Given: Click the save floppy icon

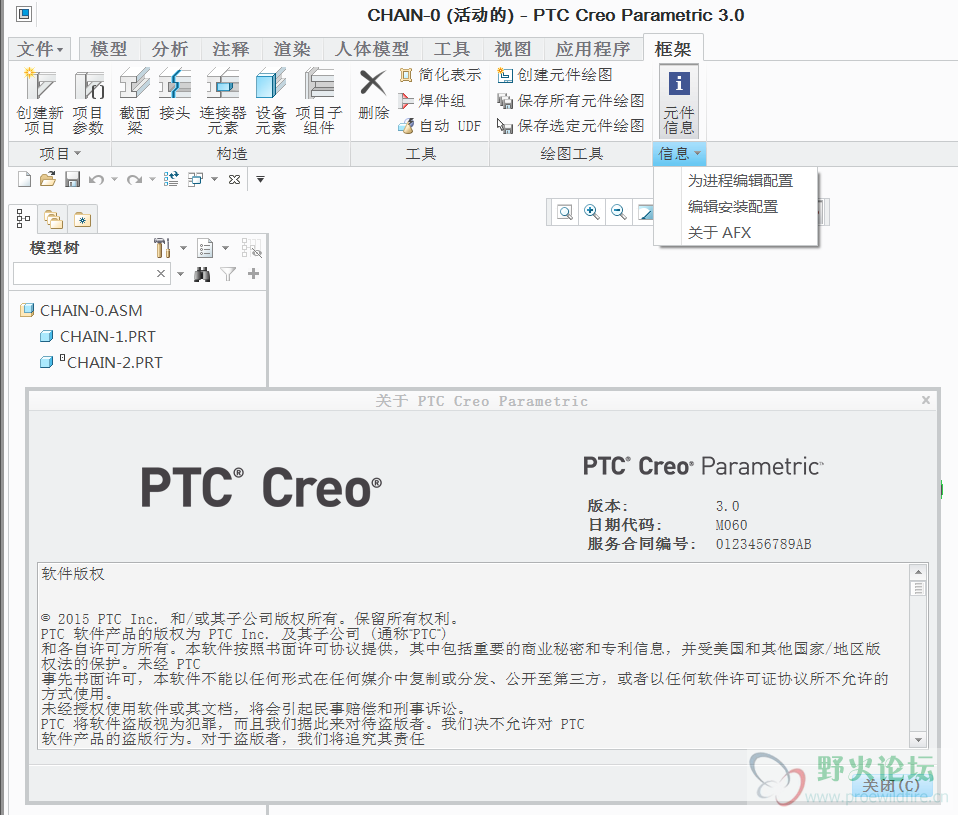Looking at the screenshot, I should coord(73,179).
